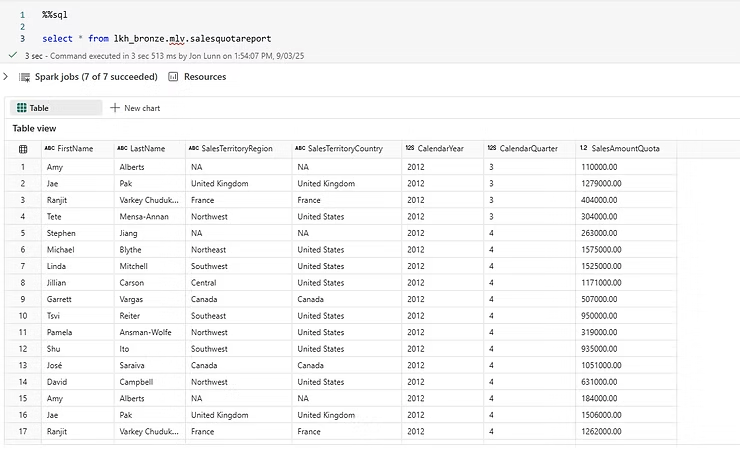This screenshot has height=452, width=740.
Task: Select row number 1 in the table
Action: tap(23, 167)
